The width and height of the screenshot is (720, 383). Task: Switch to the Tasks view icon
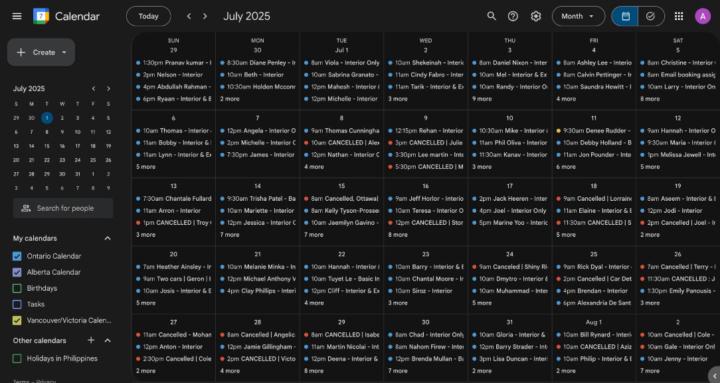click(650, 16)
